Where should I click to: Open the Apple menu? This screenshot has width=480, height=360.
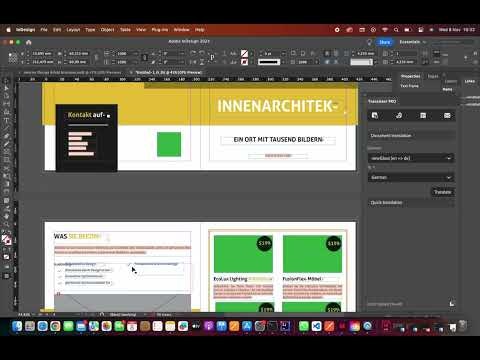point(9,30)
